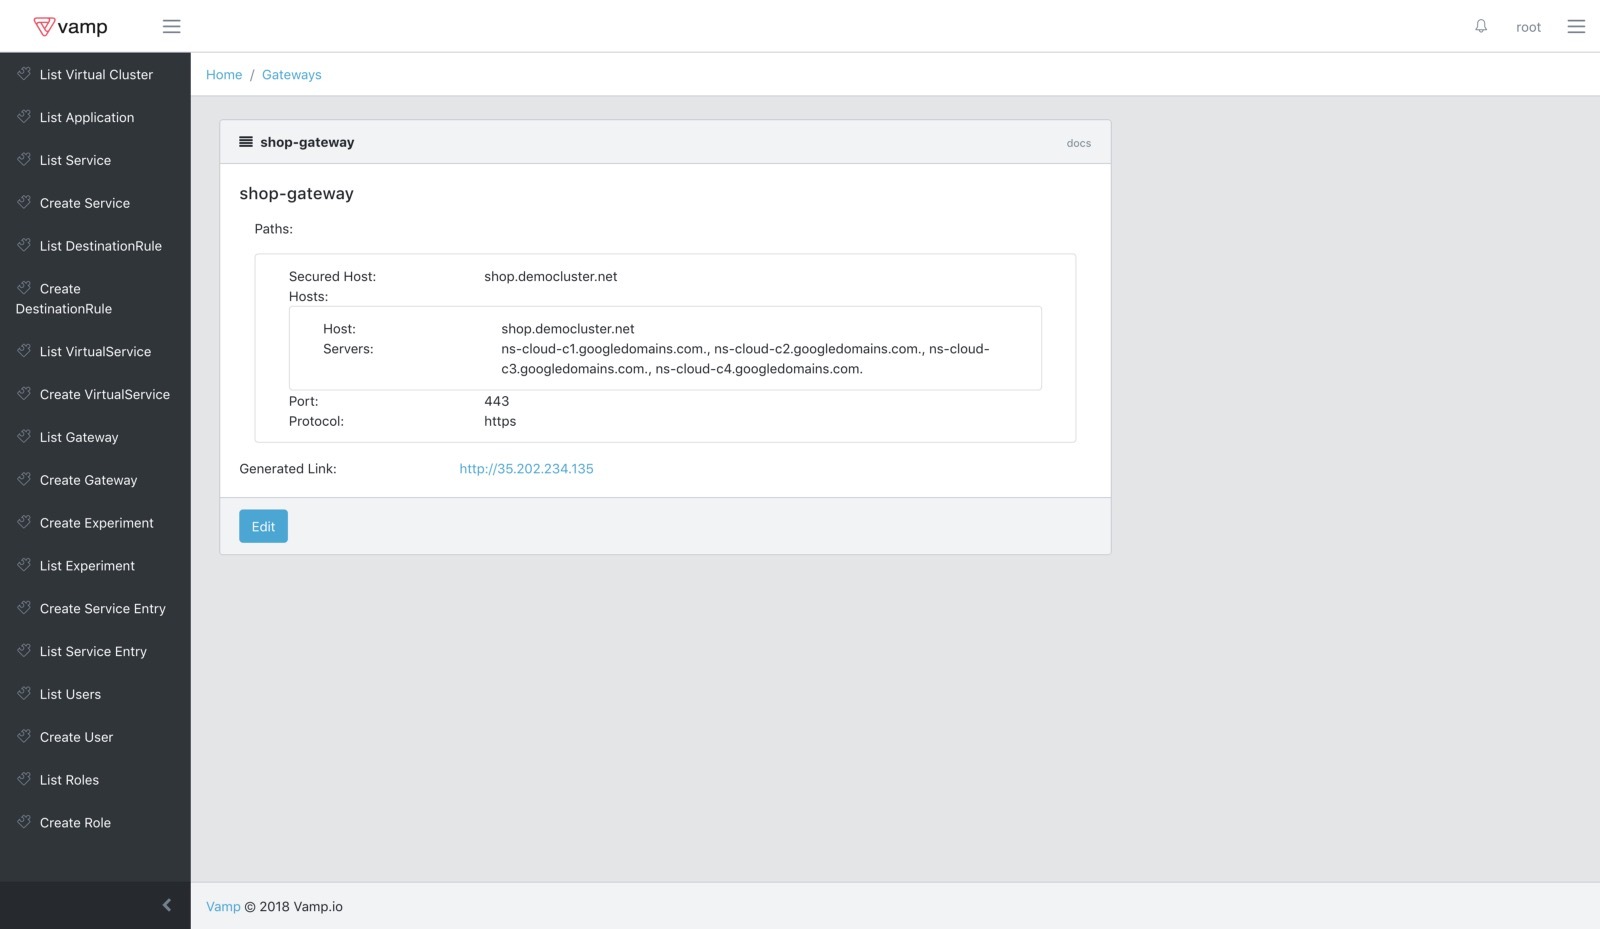Go to List Service Entry
Image resolution: width=1600 pixels, height=929 pixels.
click(95, 652)
